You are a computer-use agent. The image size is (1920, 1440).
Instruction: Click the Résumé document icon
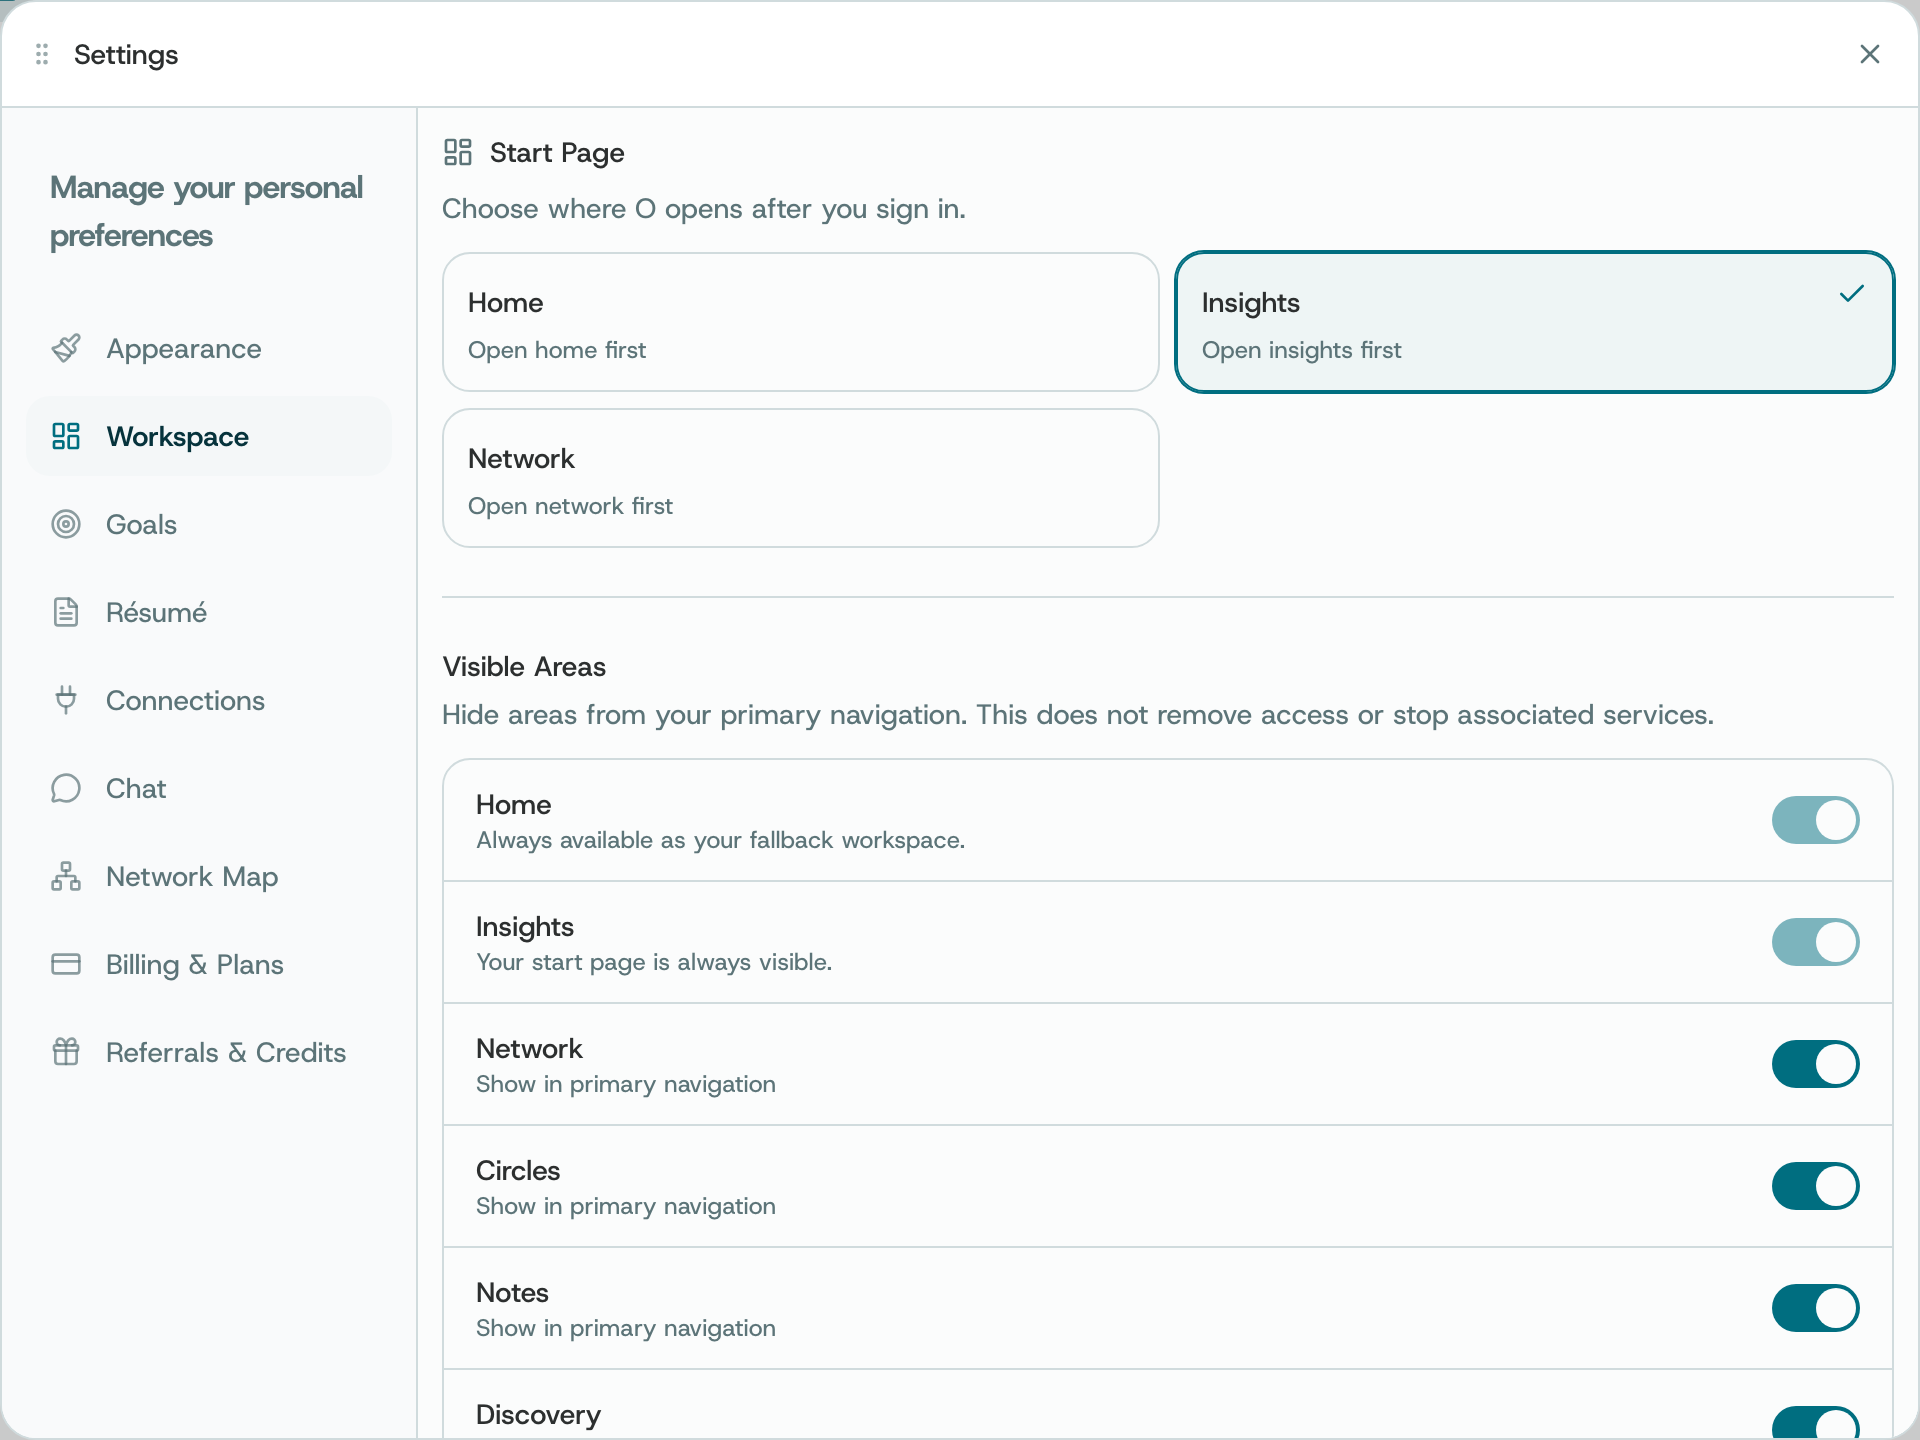[66, 612]
